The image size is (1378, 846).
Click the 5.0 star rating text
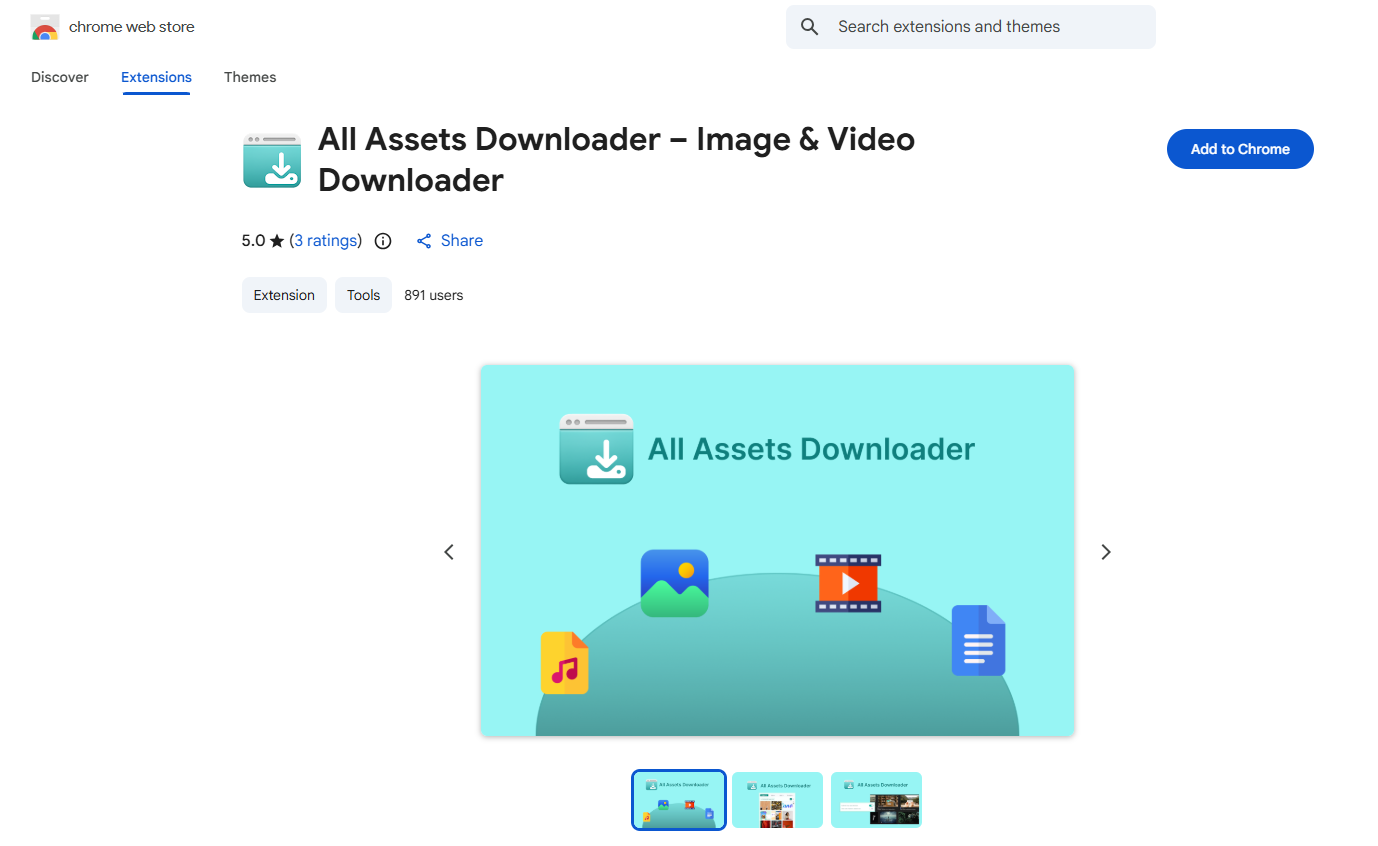point(263,241)
